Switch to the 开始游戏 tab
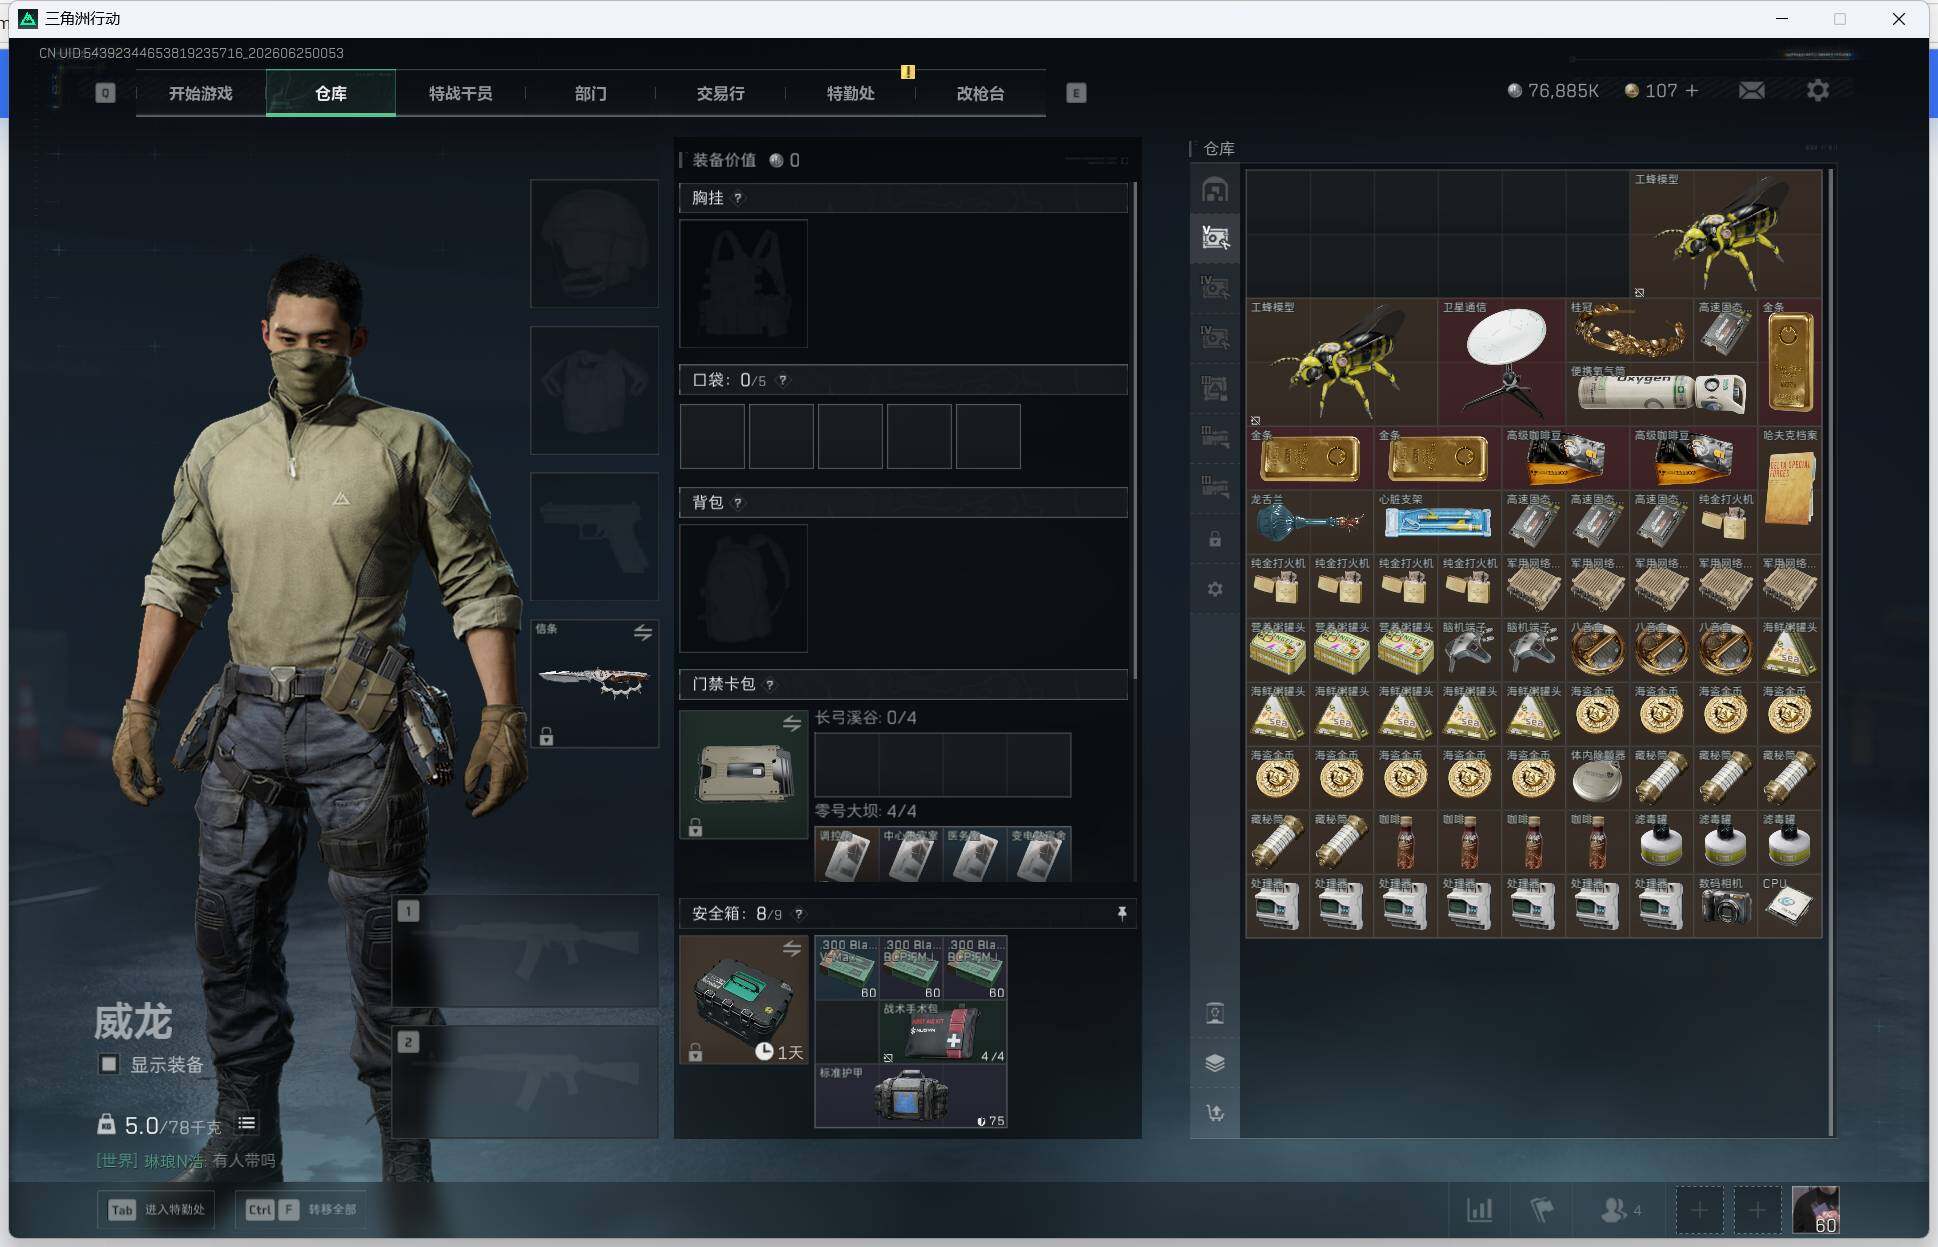1938x1247 pixels. 200,93
